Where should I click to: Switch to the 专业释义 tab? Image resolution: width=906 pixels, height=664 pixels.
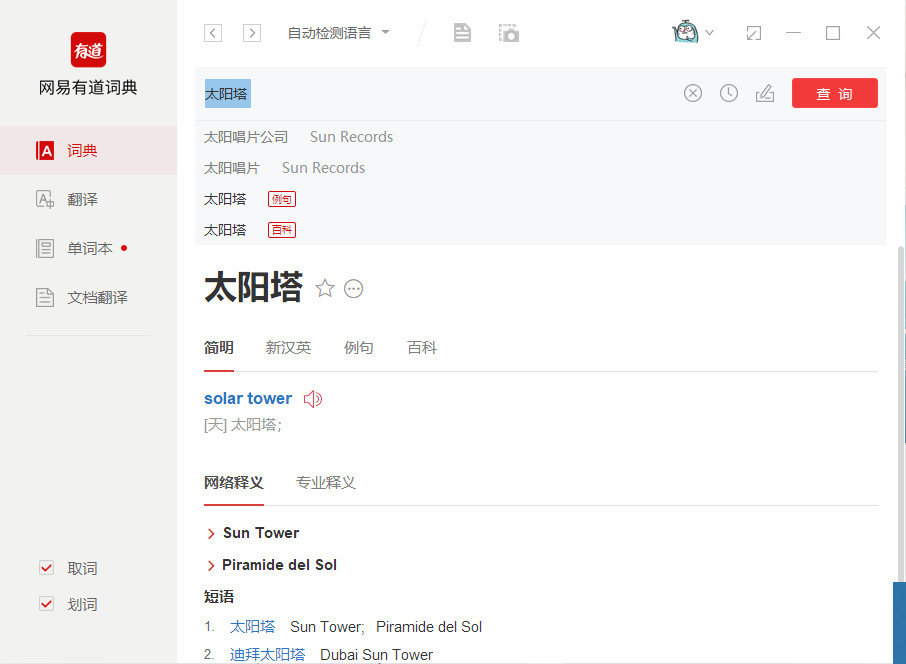tap(326, 483)
